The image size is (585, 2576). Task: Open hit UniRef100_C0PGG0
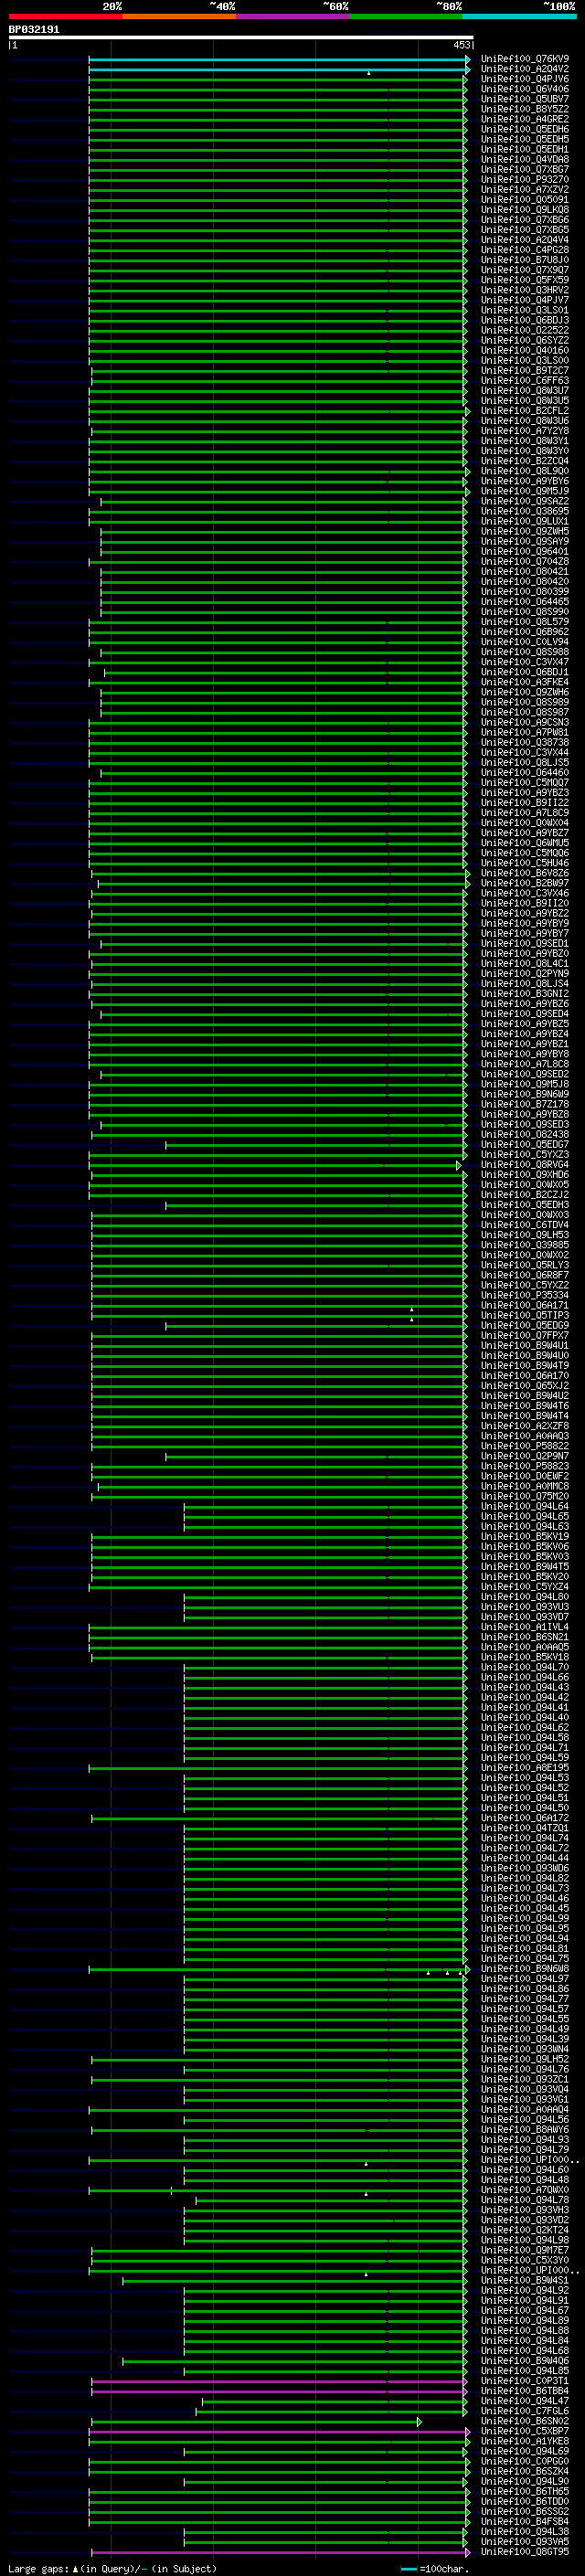tap(525, 2461)
